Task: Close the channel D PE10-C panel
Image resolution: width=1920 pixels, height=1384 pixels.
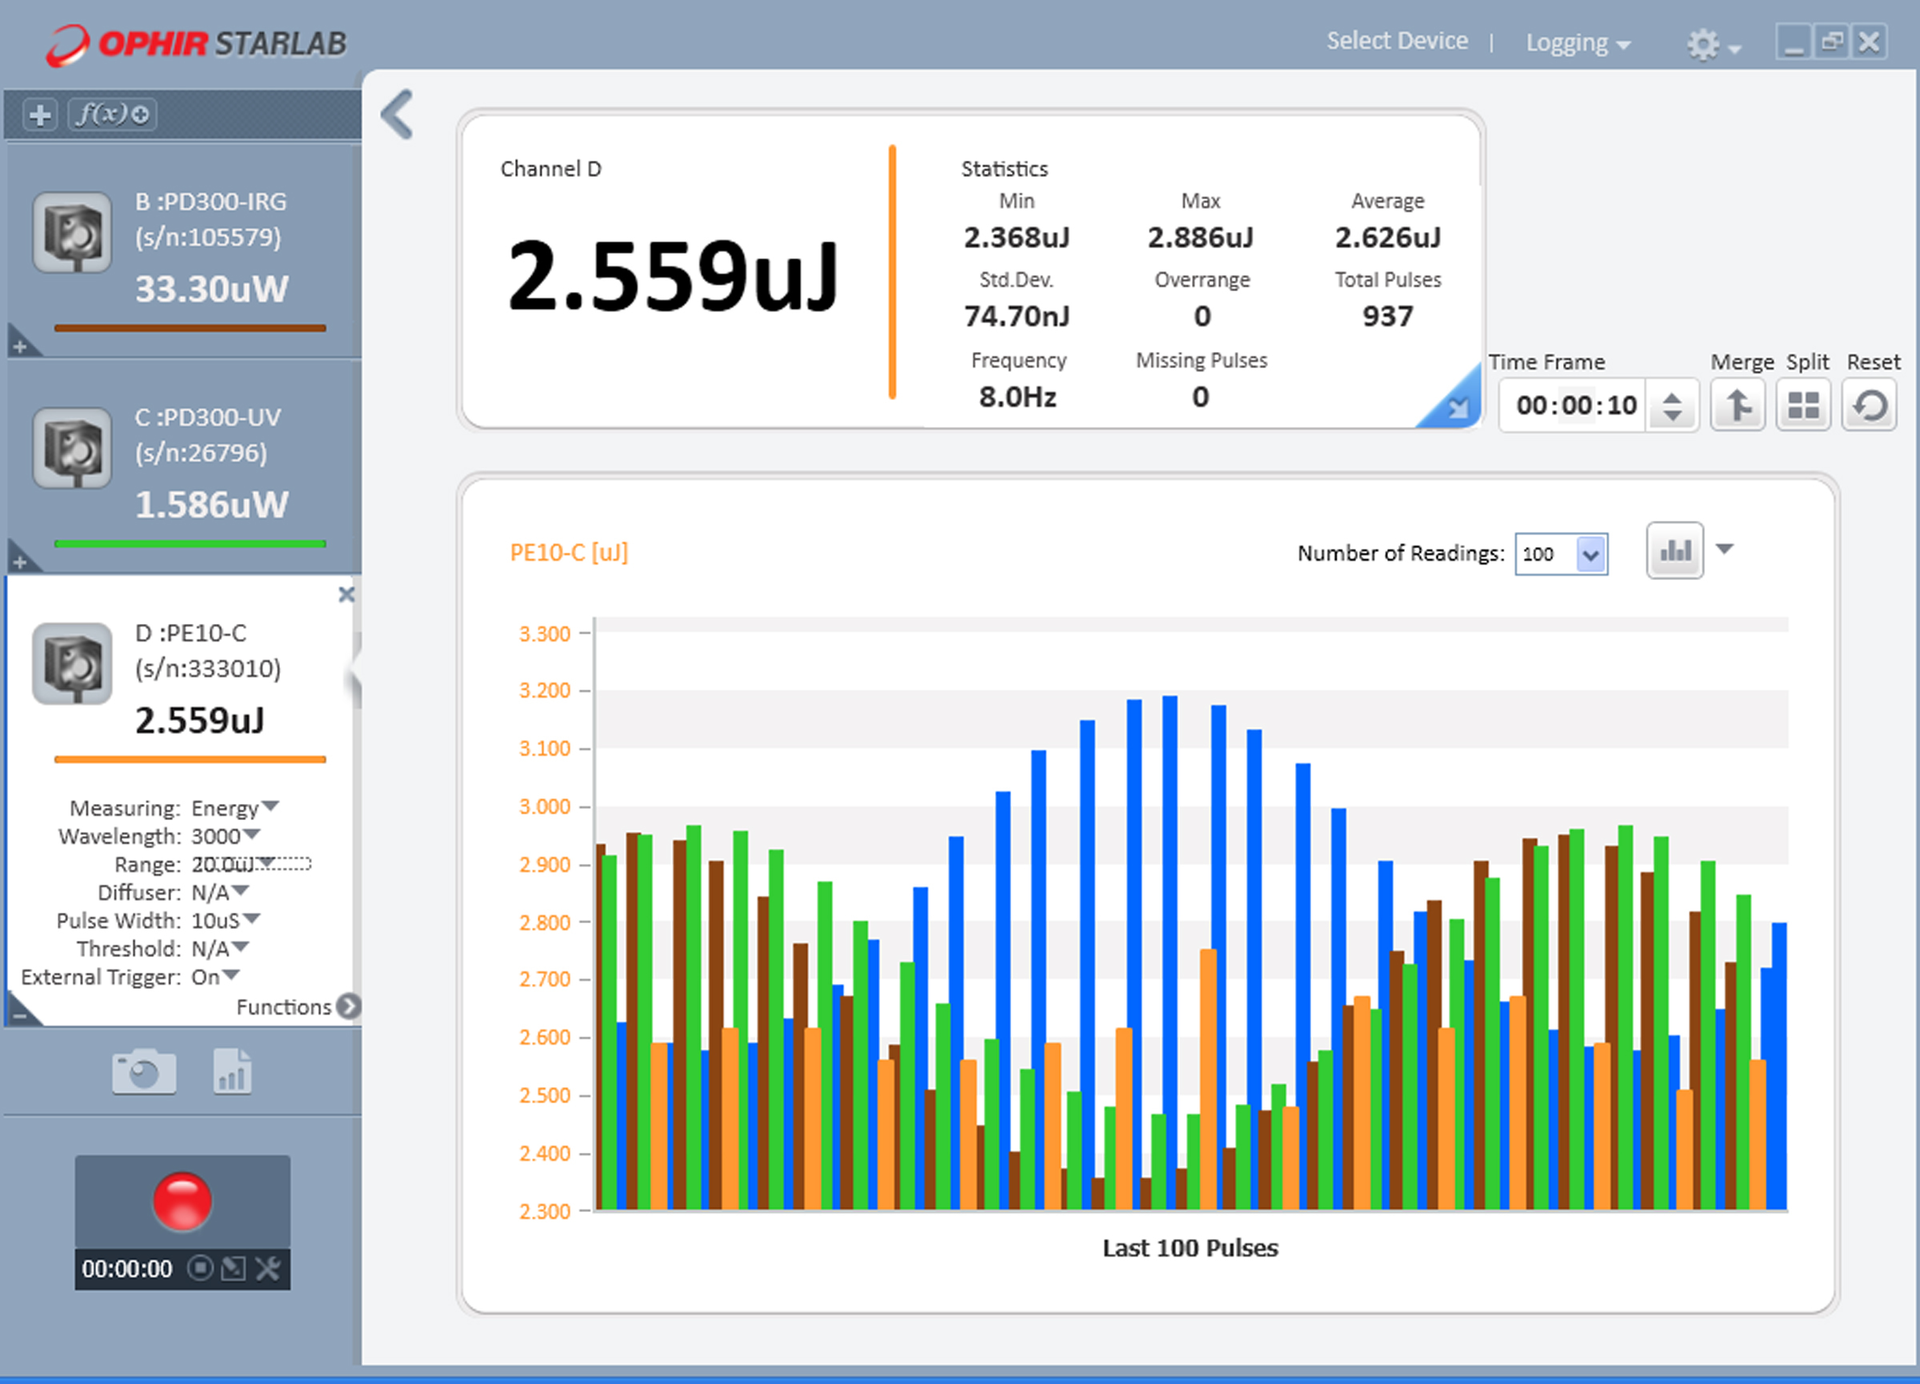Action: click(346, 595)
